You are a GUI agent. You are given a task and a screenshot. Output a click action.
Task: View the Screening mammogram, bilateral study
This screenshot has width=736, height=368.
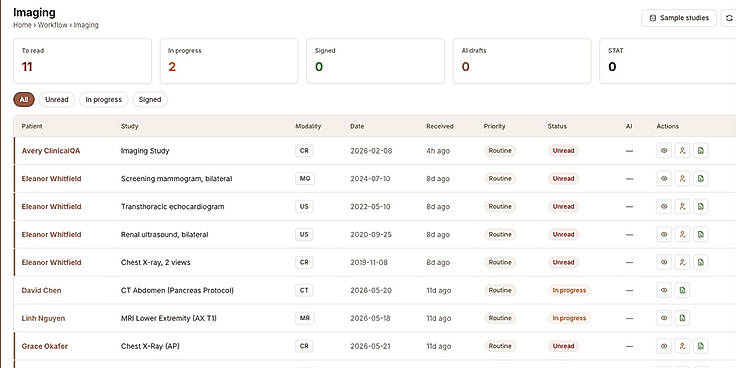[x=664, y=178]
